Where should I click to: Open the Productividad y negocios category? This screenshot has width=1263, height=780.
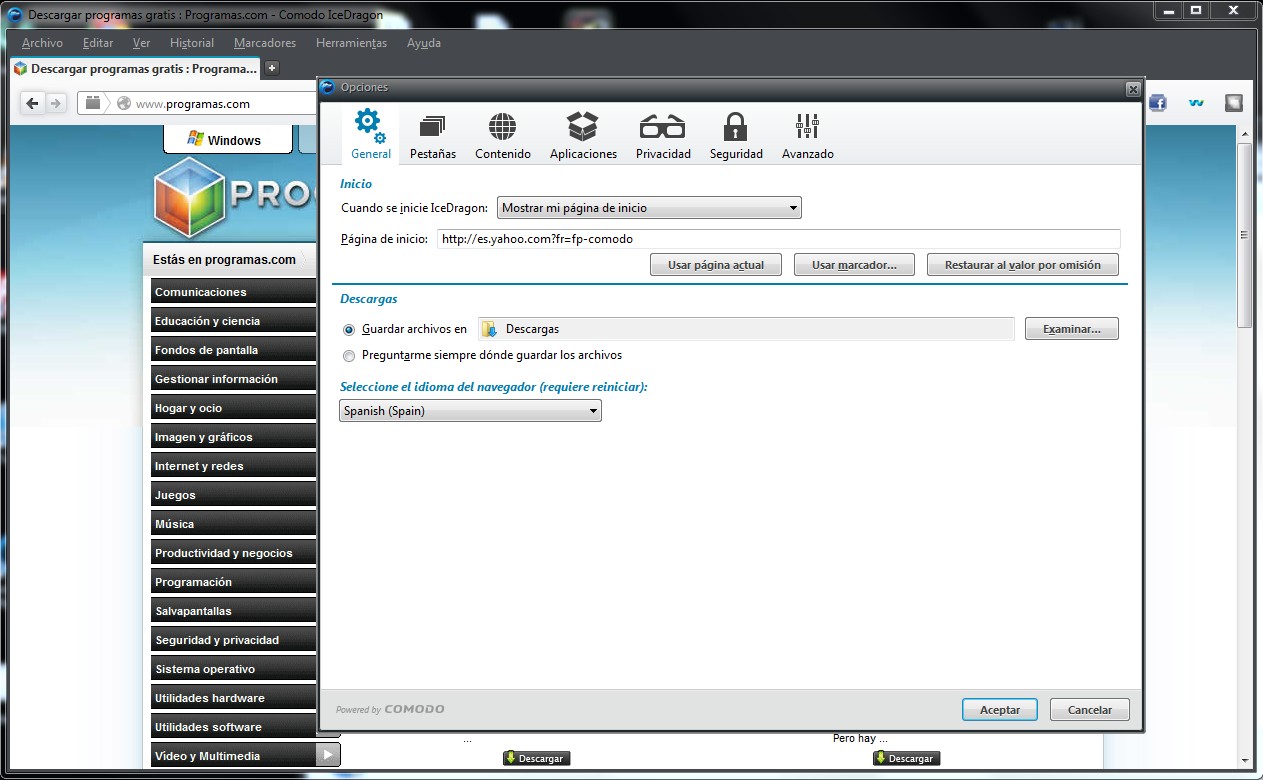(x=234, y=553)
